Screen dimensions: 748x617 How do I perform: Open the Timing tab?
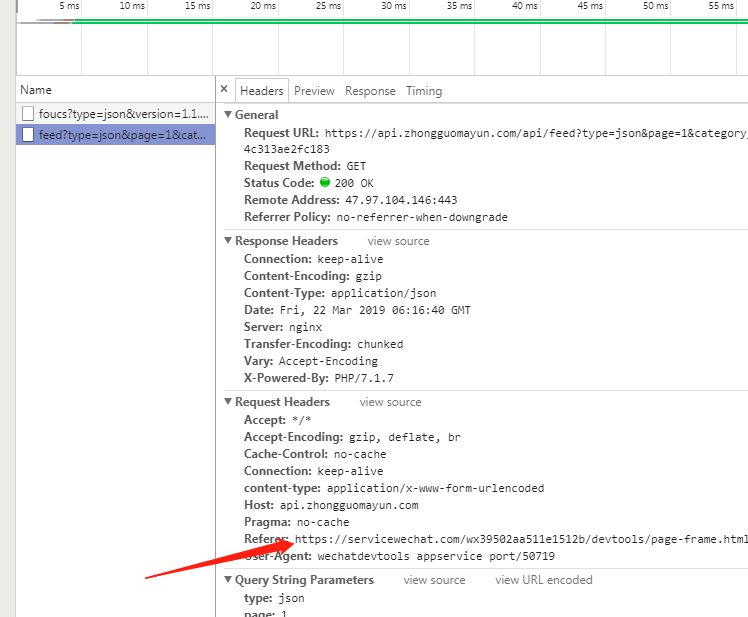pyautogui.click(x=423, y=91)
